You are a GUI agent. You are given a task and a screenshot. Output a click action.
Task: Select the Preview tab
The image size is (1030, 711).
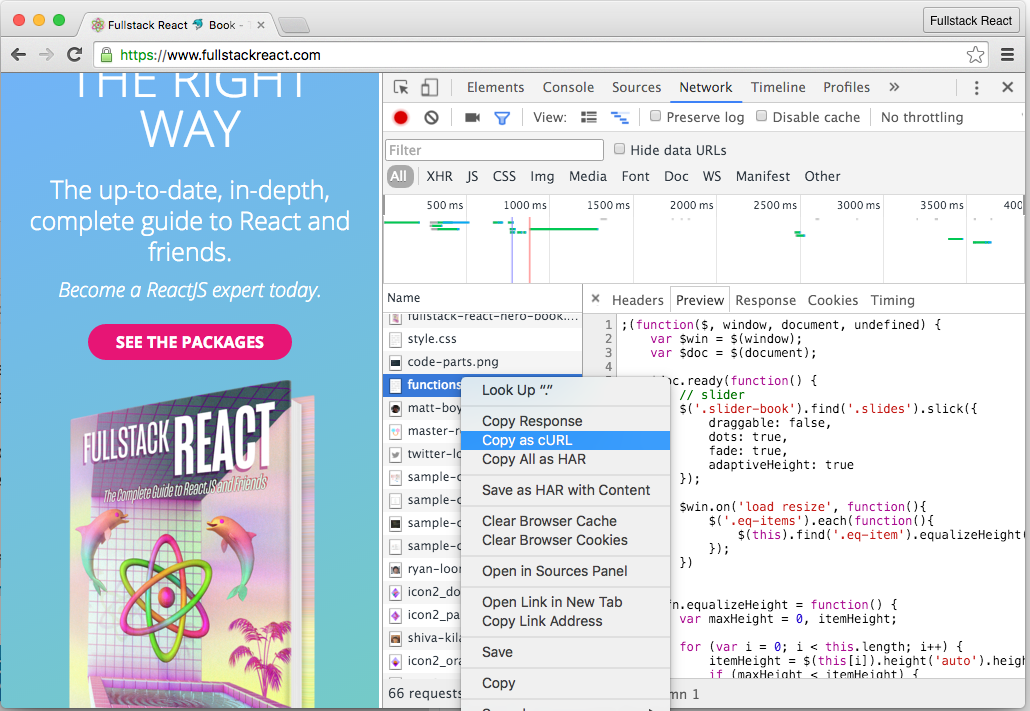coord(700,300)
